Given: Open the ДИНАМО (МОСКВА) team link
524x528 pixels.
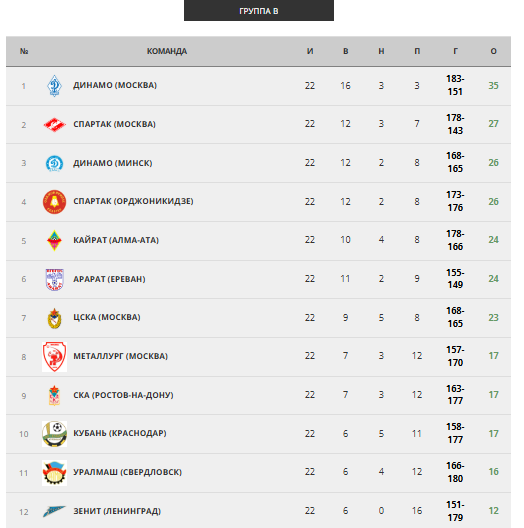Looking at the screenshot, I should (x=115, y=85).
